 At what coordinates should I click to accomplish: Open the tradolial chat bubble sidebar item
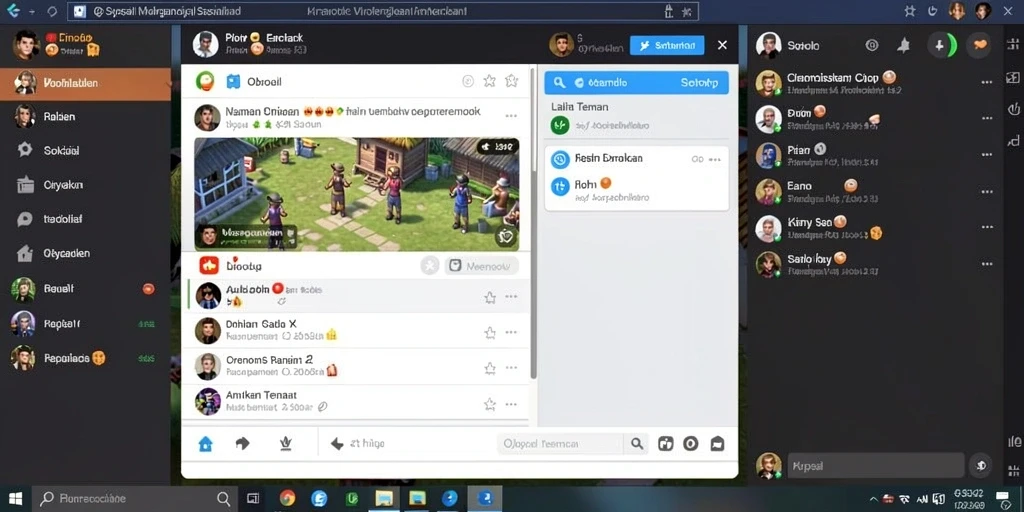pos(85,219)
